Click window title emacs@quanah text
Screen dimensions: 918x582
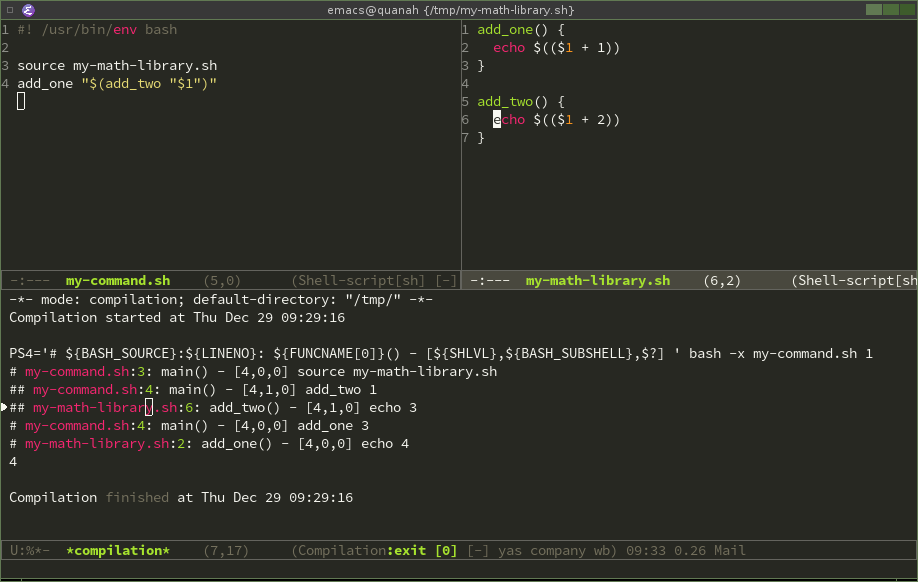coord(450,10)
